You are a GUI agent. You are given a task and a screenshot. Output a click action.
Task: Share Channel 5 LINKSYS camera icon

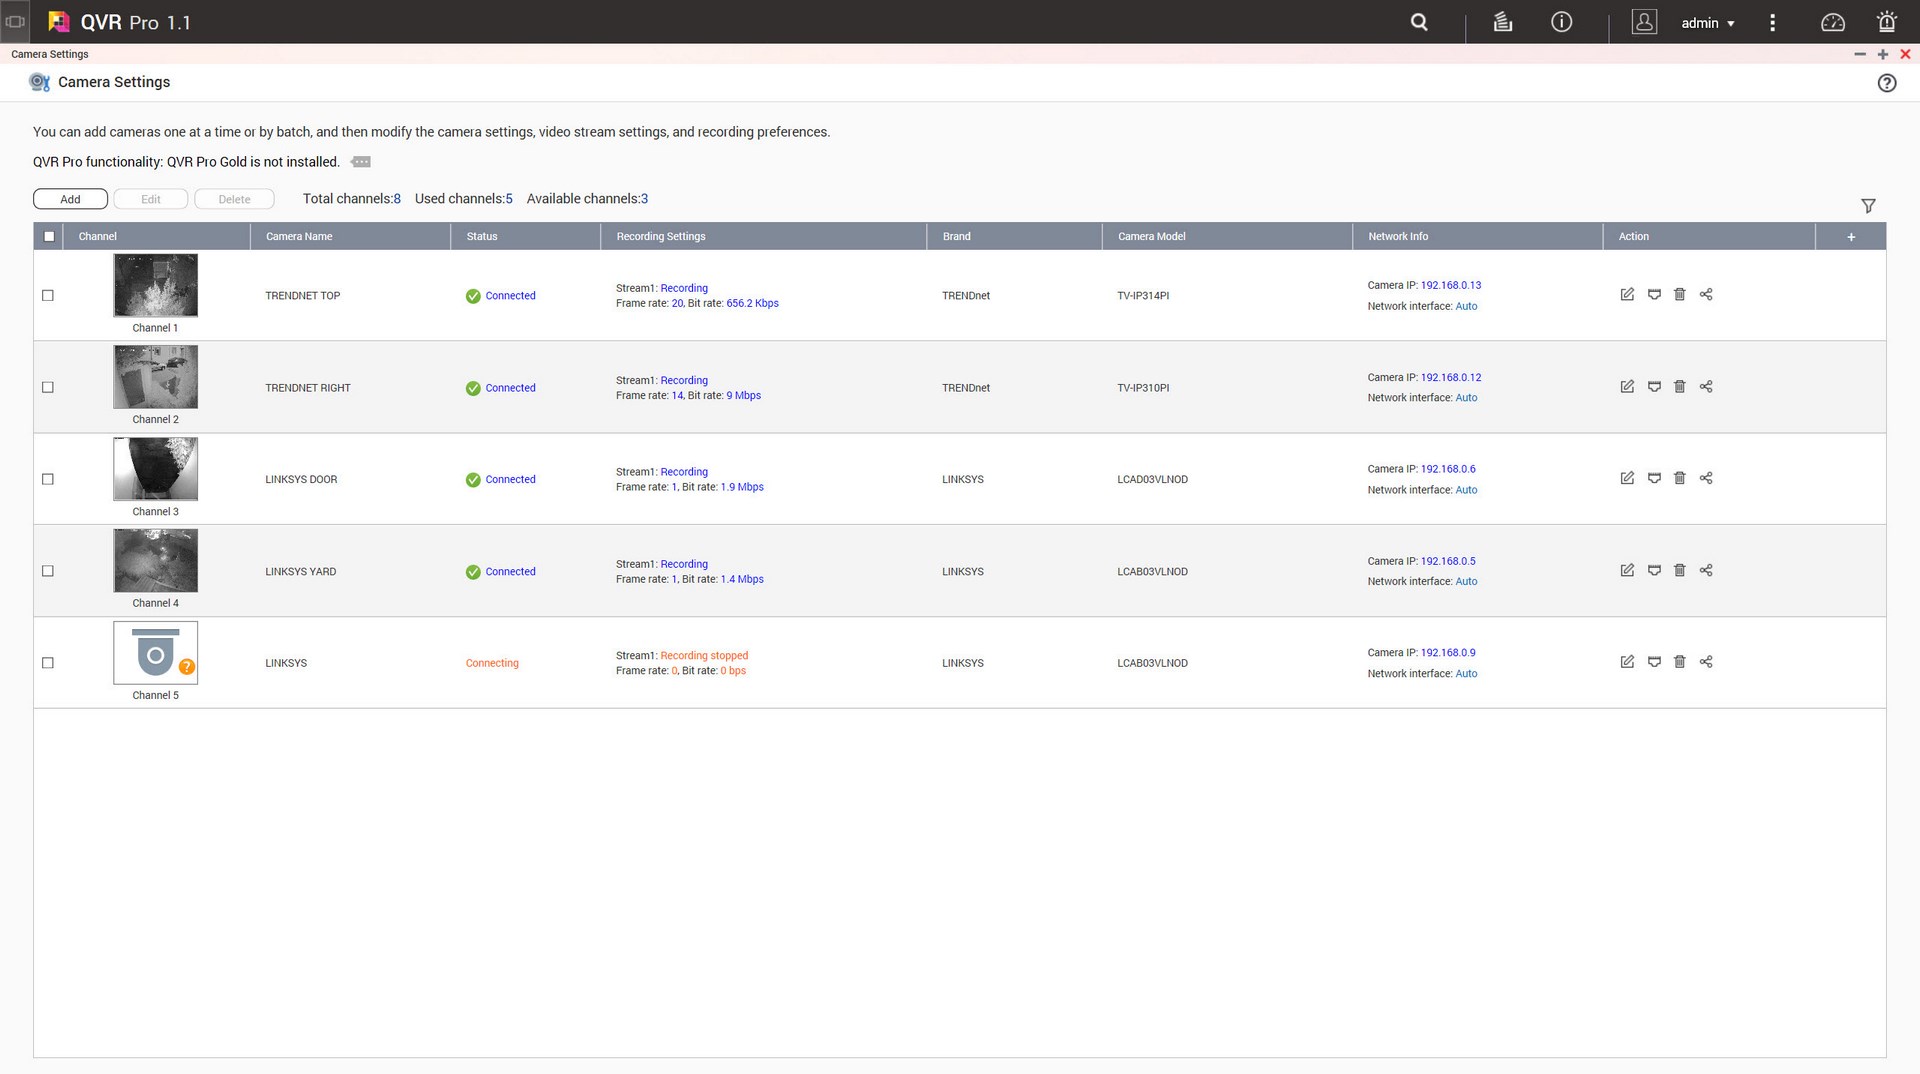click(1706, 661)
